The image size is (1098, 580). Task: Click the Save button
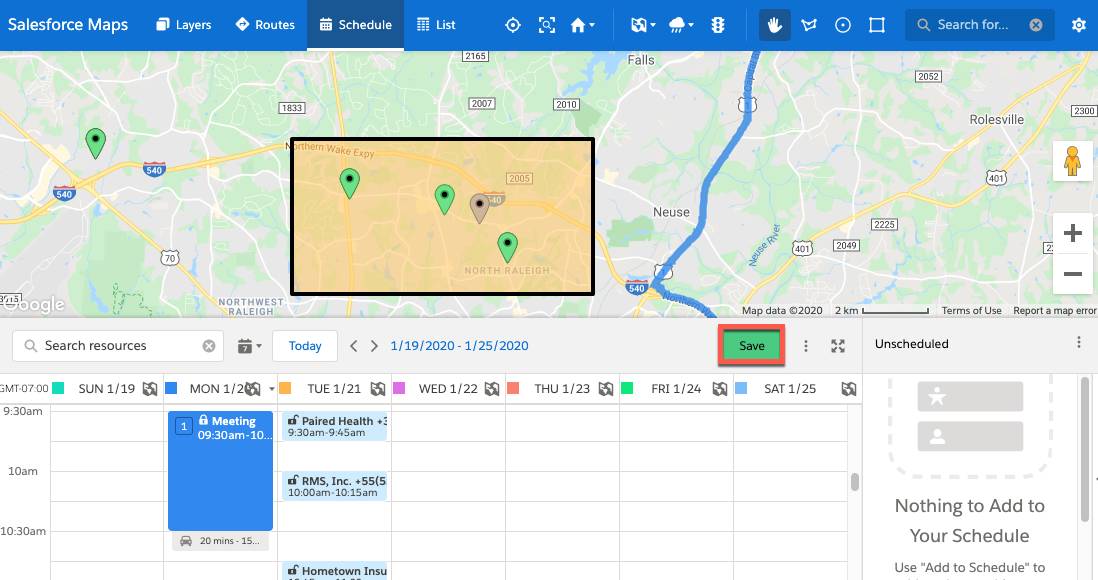click(x=751, y=345)
